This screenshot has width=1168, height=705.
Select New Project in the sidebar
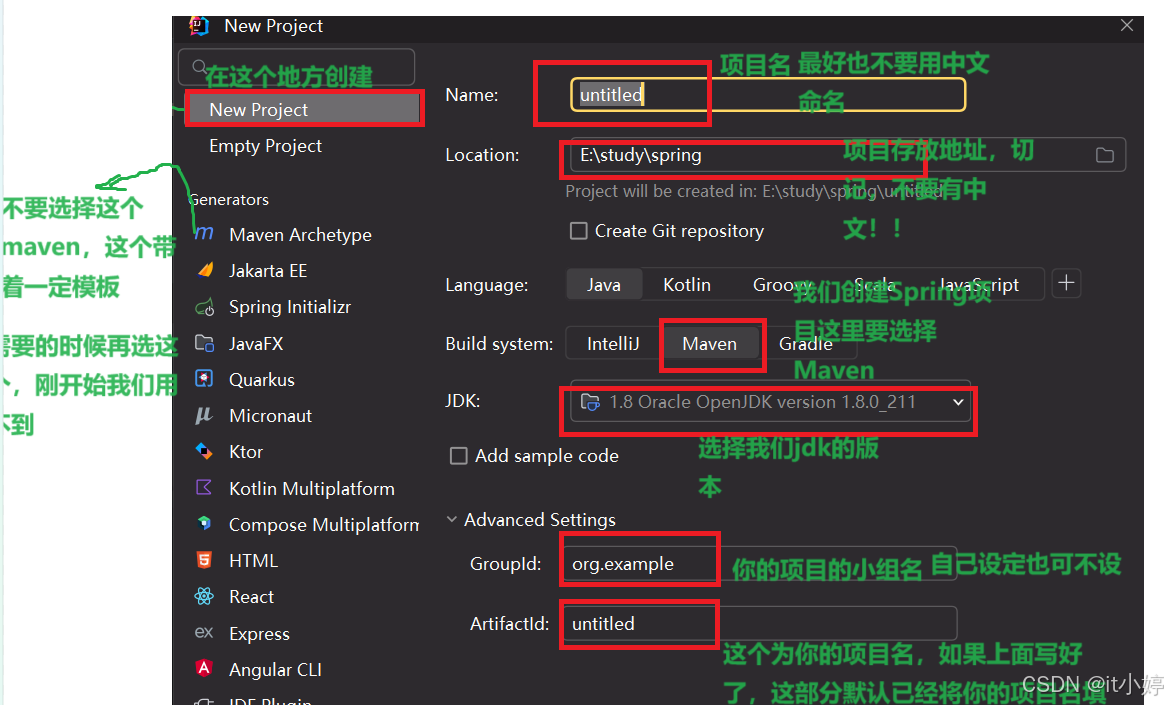pos(302,110)
